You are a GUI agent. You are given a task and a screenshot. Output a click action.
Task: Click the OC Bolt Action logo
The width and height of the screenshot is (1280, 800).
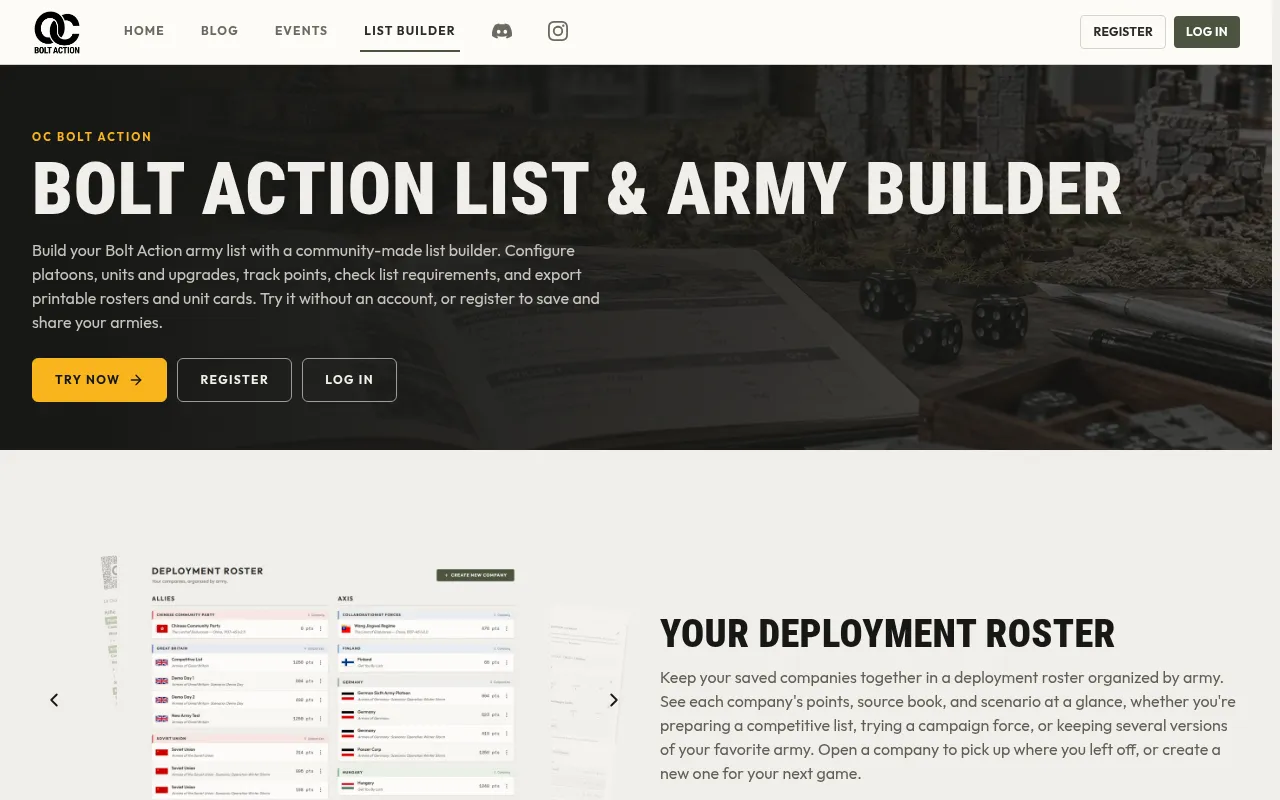[57, 32]
